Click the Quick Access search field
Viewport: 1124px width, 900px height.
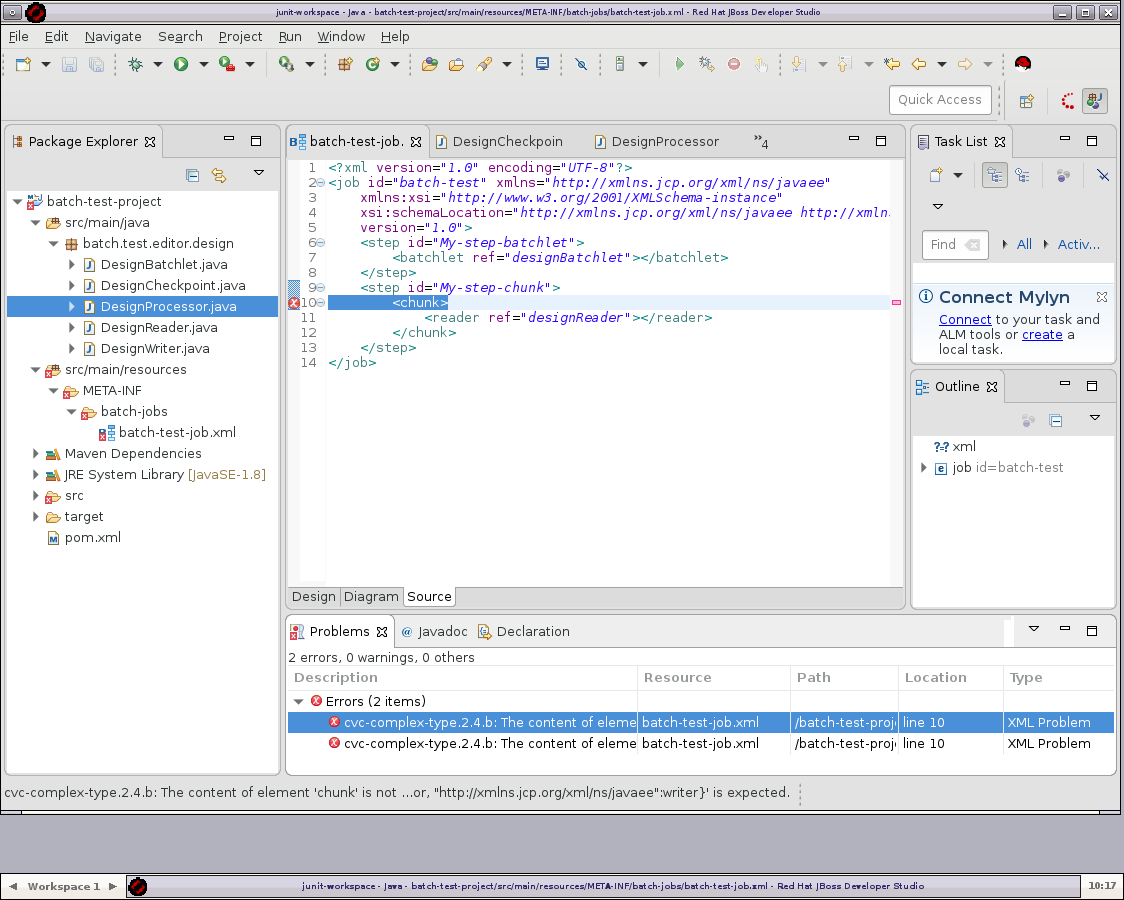tap(939, 100)
